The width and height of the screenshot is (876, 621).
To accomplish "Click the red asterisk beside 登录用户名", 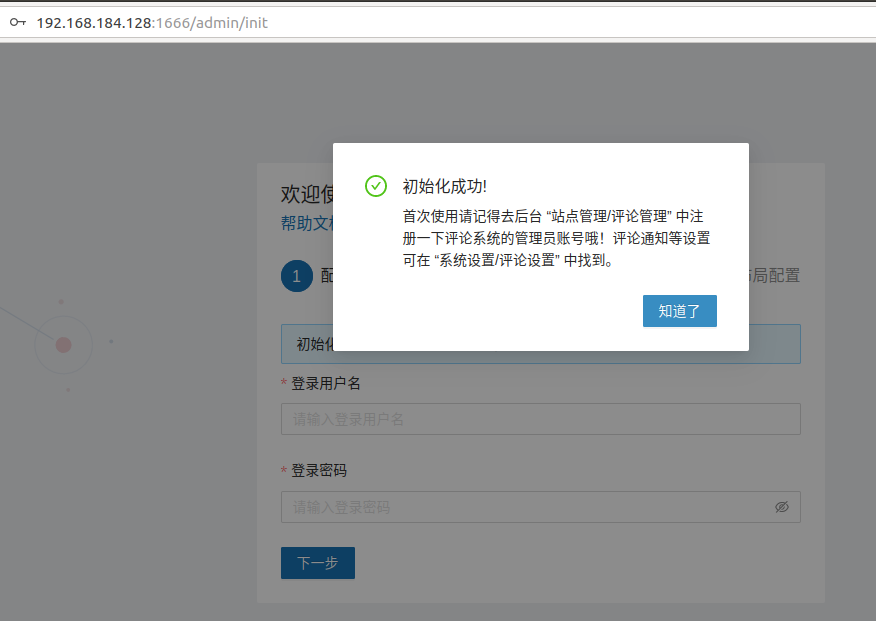I will tap(285, 383).
